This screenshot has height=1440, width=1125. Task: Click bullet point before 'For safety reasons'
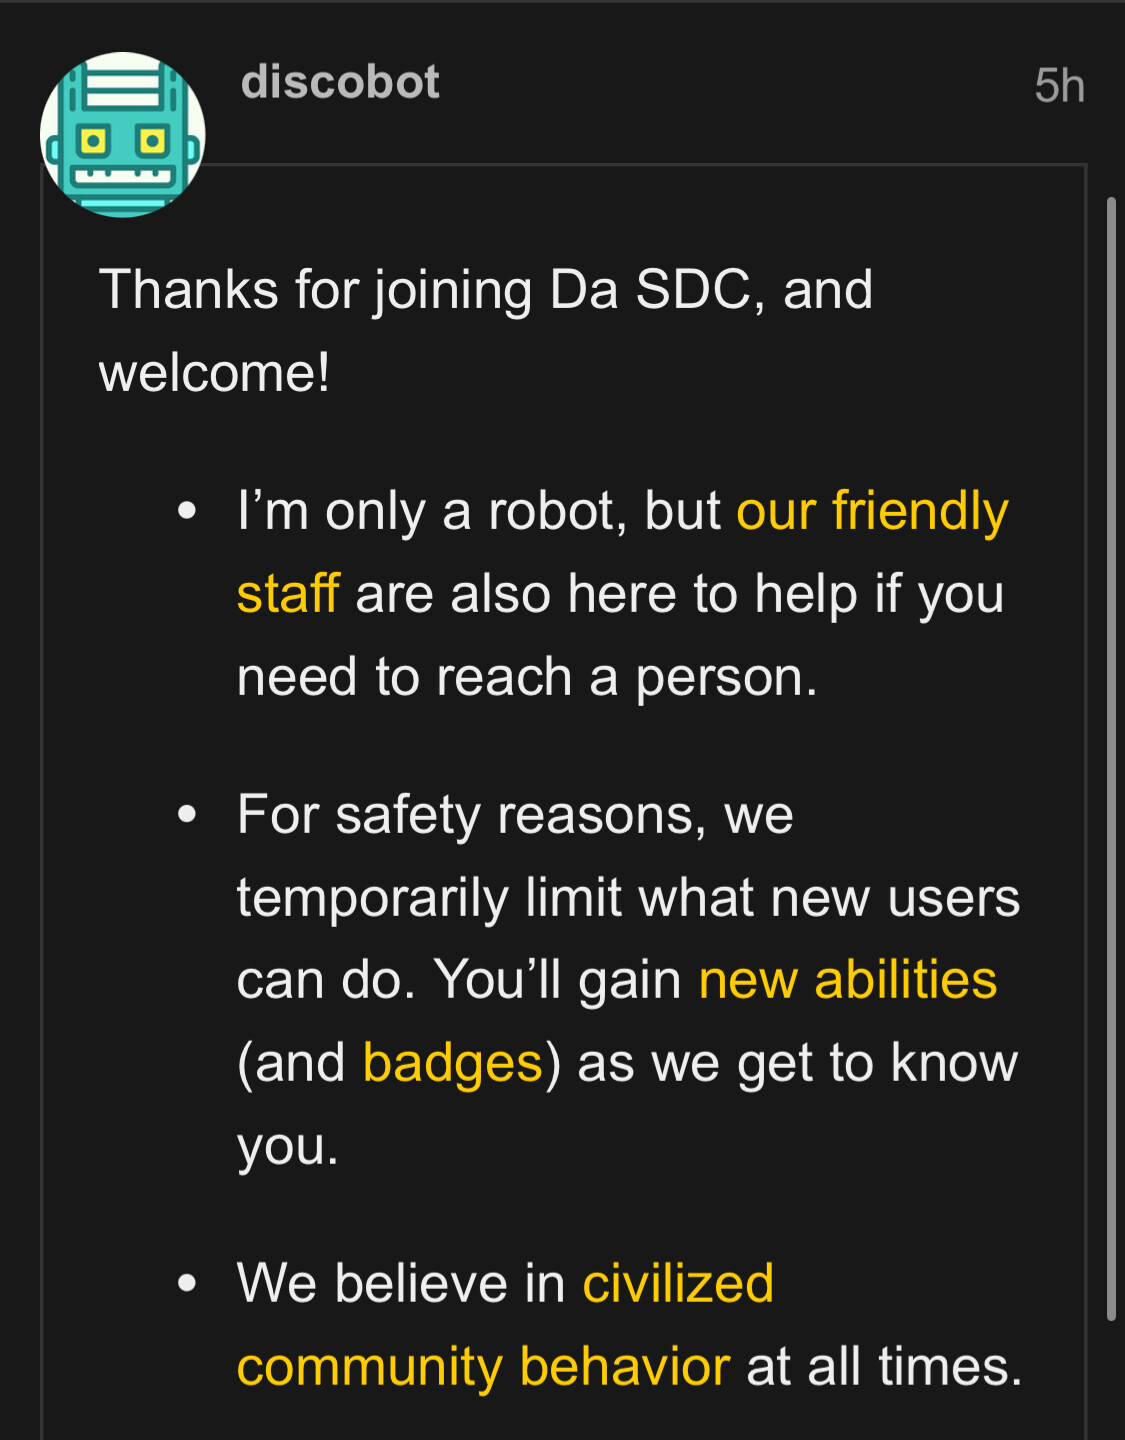187,814
